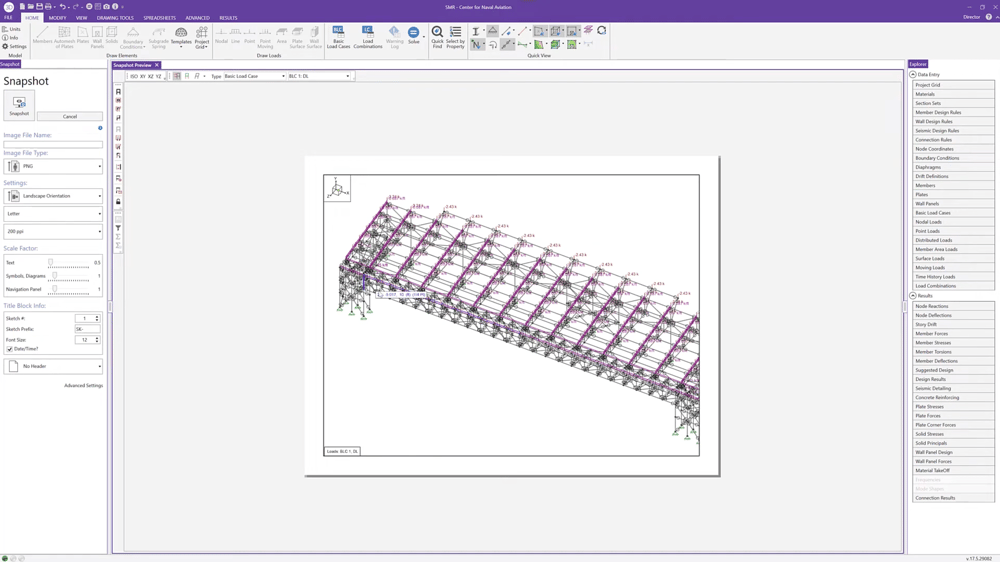Click the Snapshot capture button
Image resolution: width=1000 pixels, height=562 pixels.
point(19,105)
